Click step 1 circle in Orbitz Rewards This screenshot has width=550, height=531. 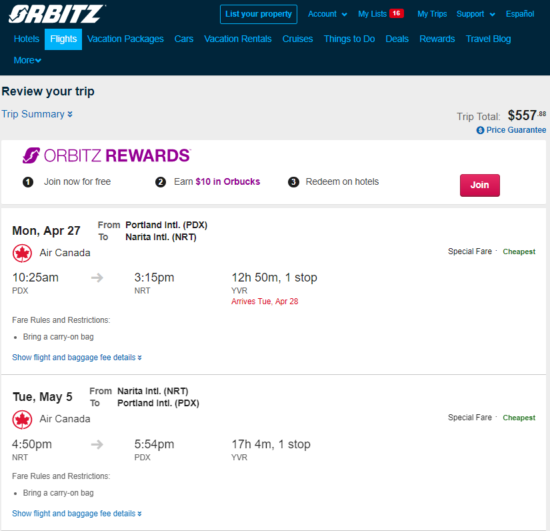pos(28,182)
